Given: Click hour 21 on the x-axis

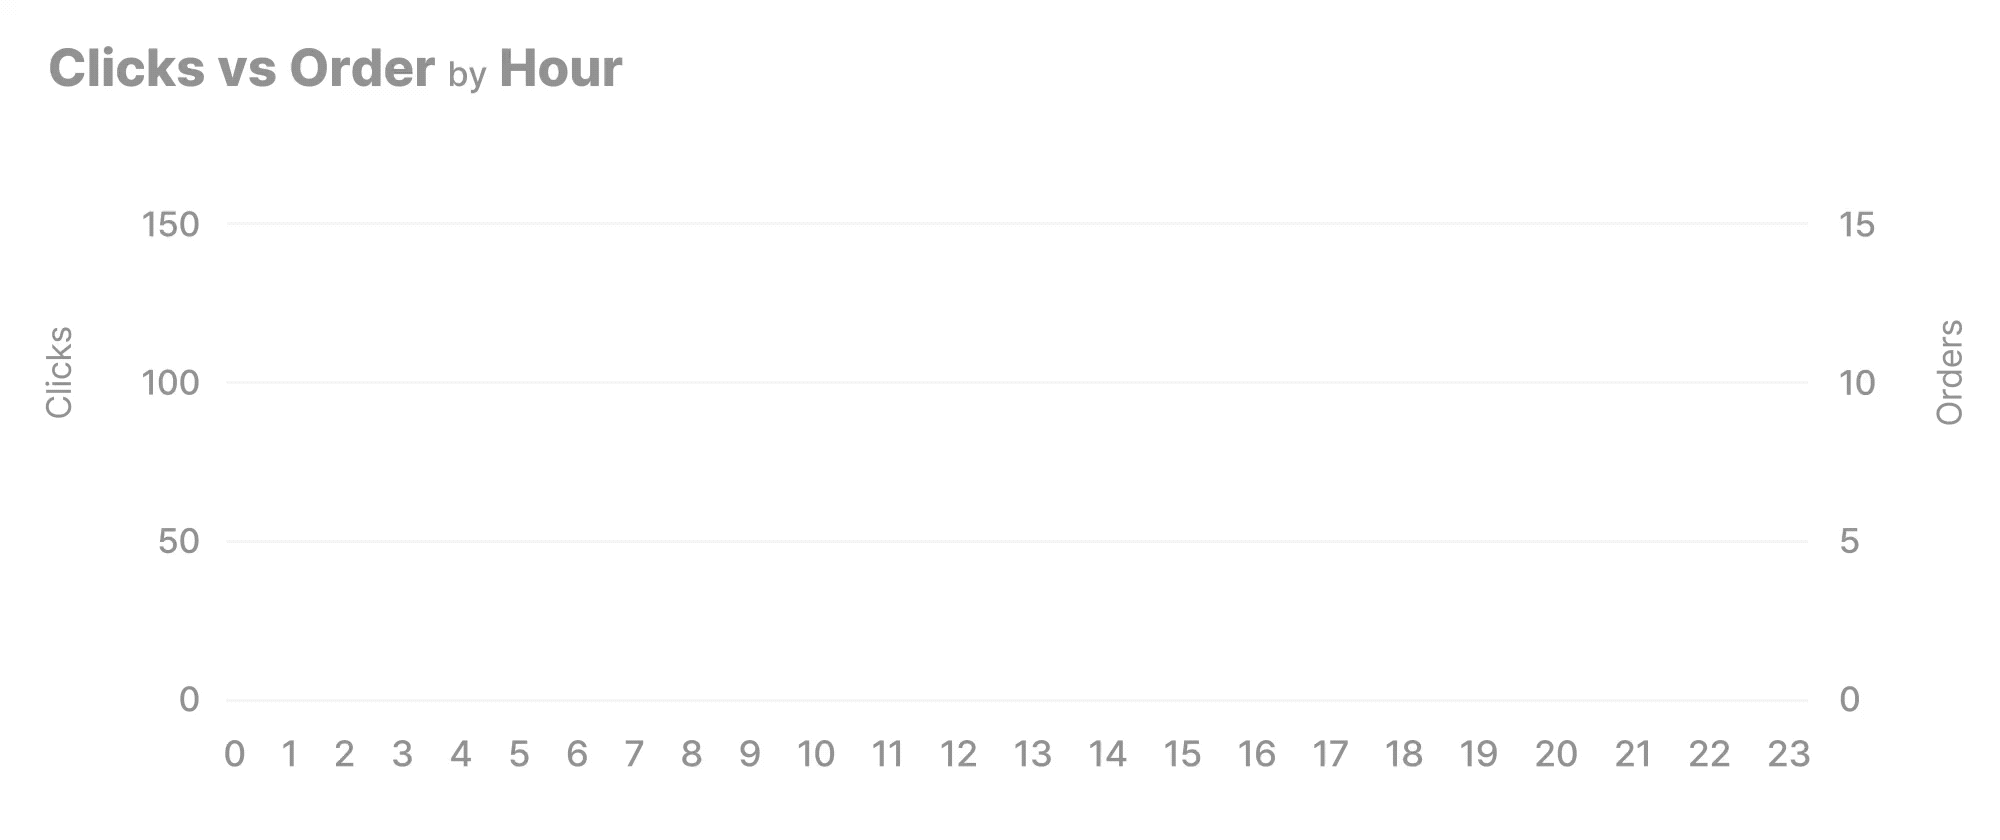Looking at the screenshot, I should coord(1633,755).
